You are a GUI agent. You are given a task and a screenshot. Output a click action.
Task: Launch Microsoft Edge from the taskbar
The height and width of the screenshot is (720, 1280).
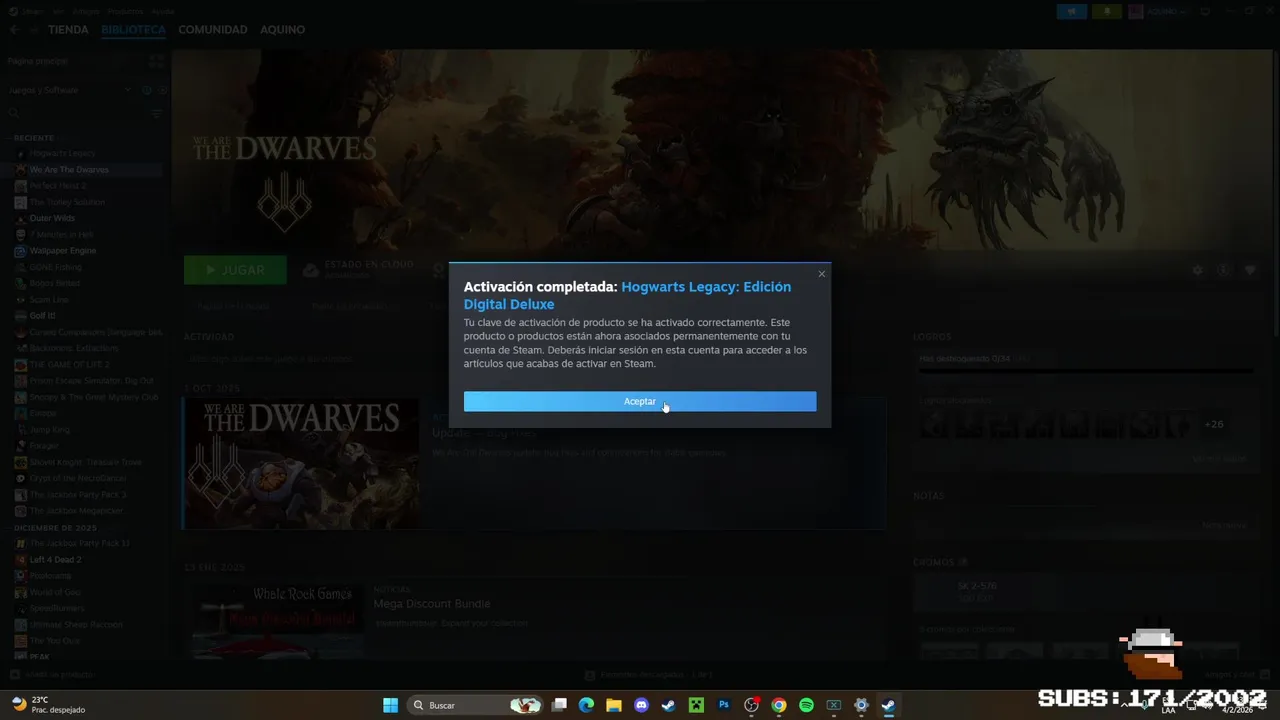587,705
